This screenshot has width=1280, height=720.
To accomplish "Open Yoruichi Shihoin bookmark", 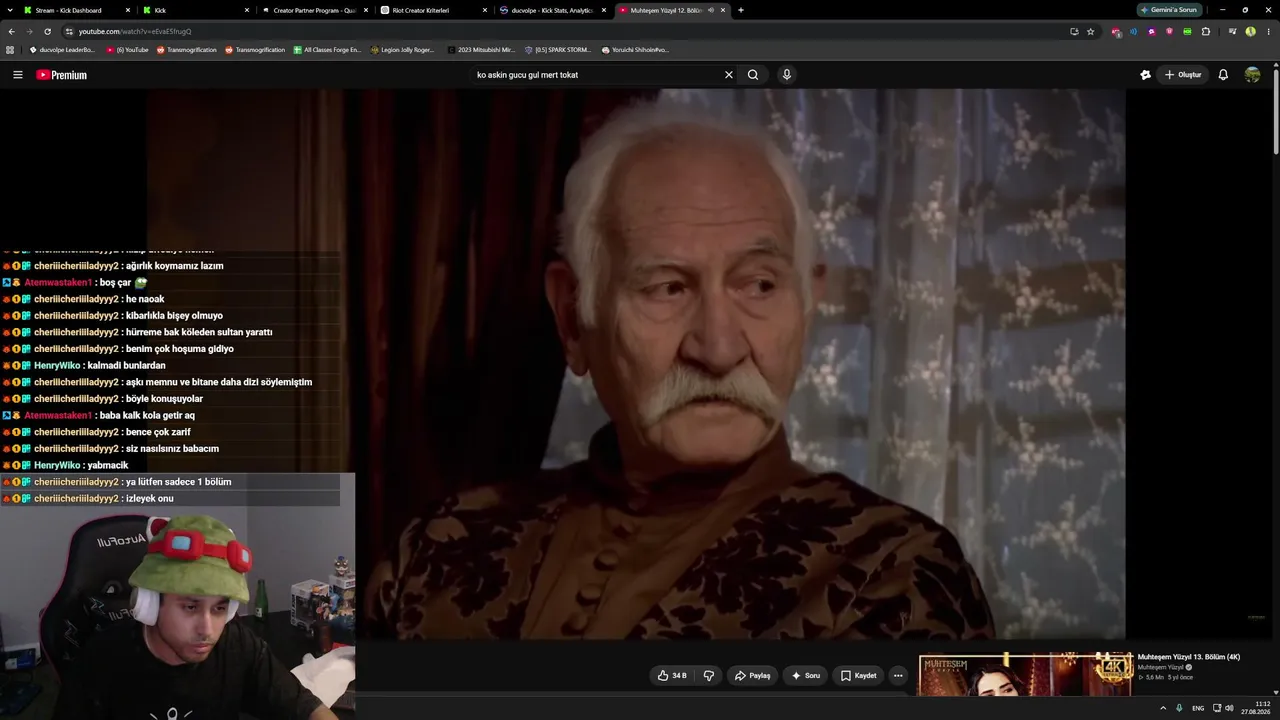I will click(635, 49).
